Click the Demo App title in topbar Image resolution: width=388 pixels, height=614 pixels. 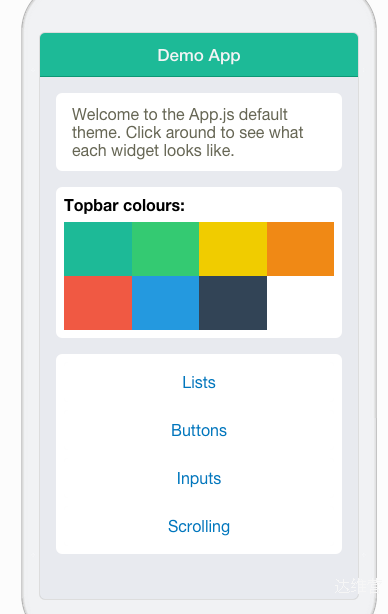pyautogui.click(x=199, y=56)
